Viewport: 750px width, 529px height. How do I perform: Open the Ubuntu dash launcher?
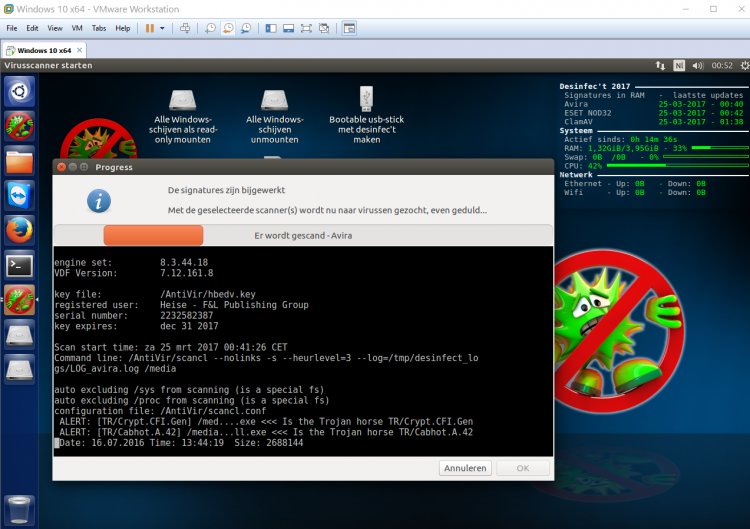click(20, 92)
